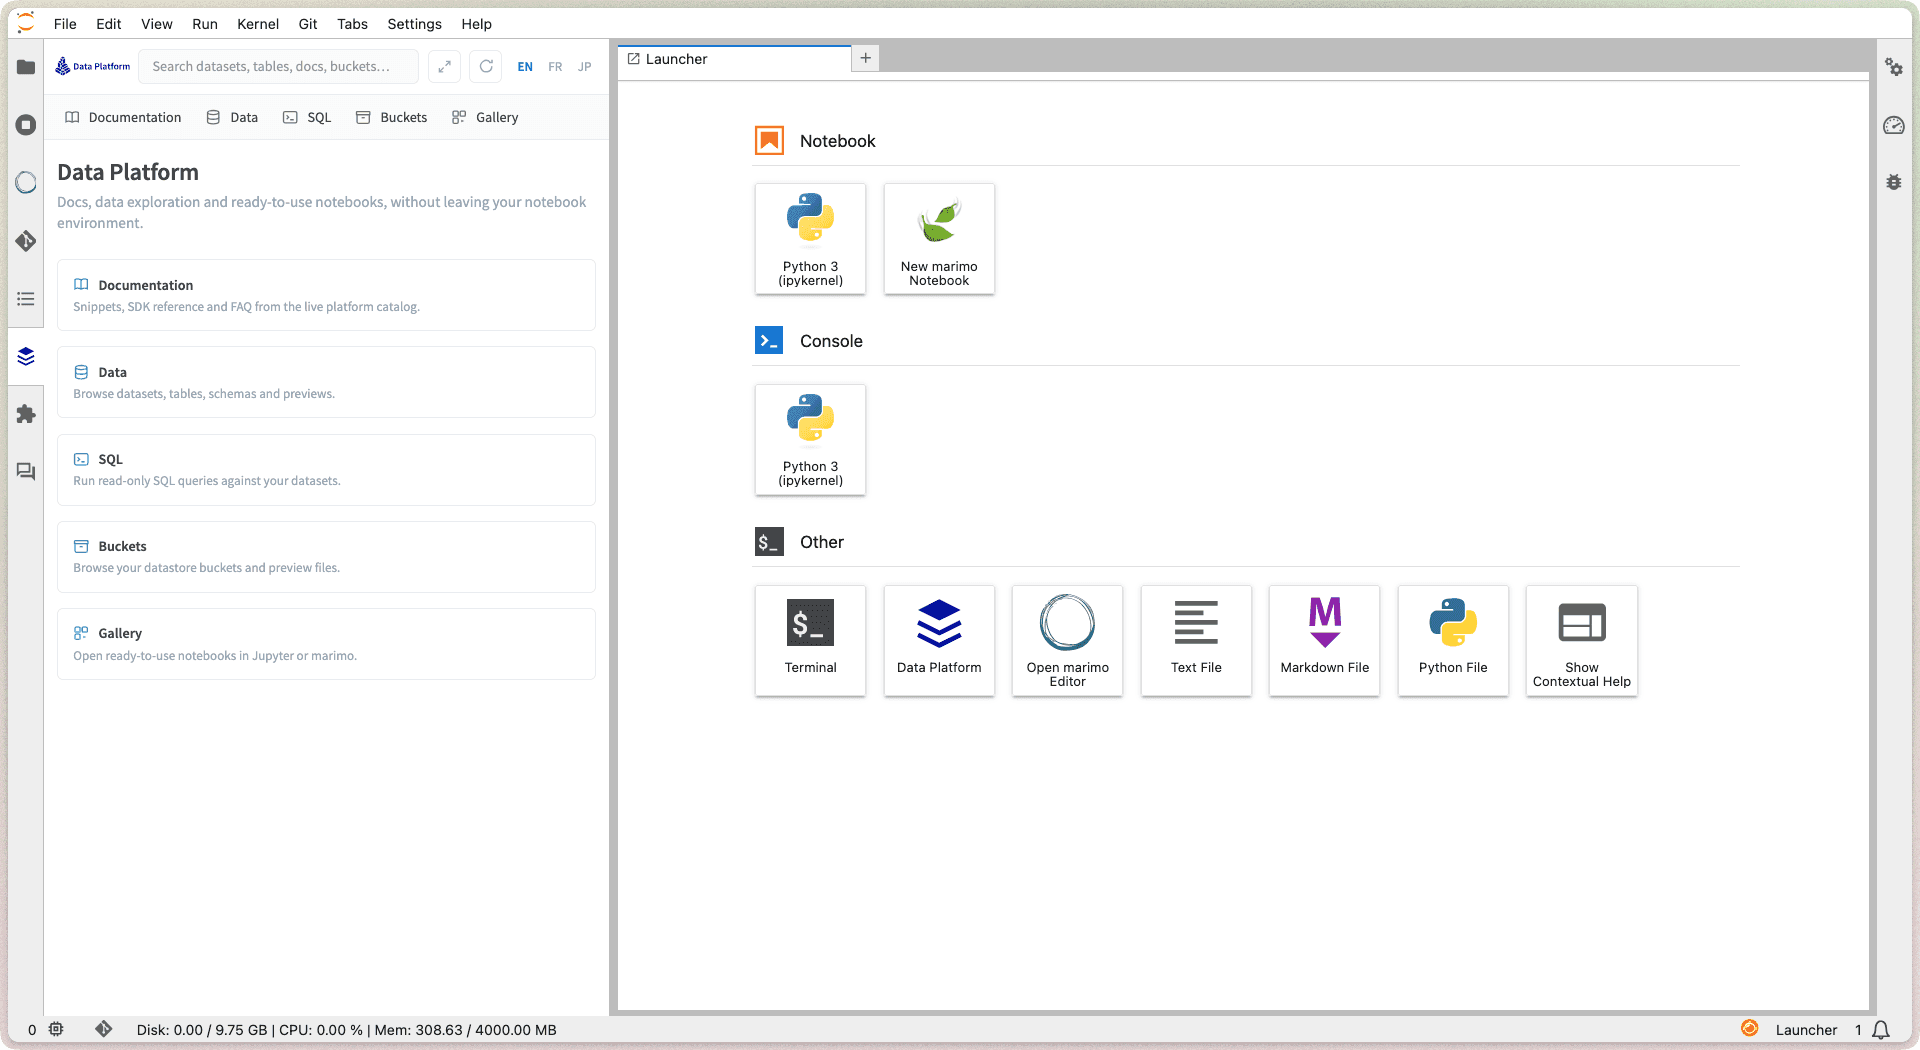The width and height of the screenshot is (1920, 1050).
Task: Open a Terminal from the launcher
Action: (x=811, y=641)
